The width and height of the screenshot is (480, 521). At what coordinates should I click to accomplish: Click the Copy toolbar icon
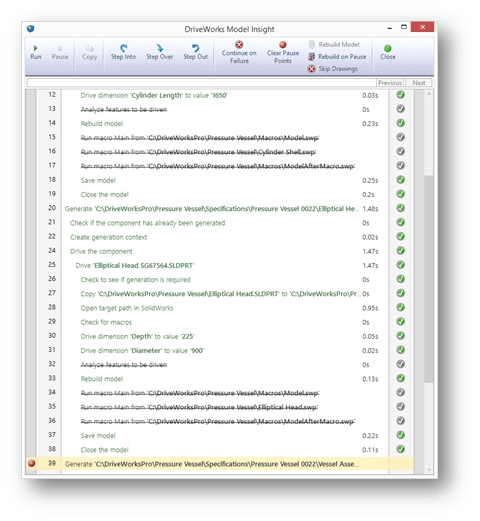pos(89,53)
